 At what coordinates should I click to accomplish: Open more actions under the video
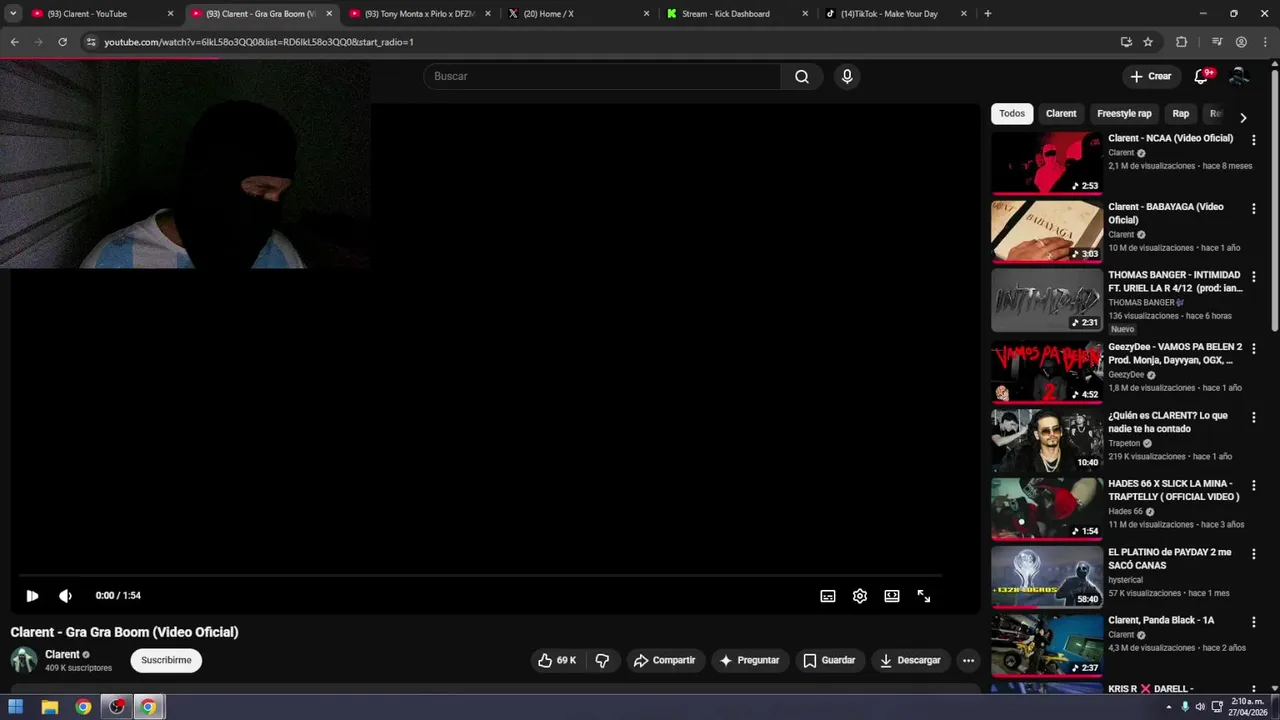coord(968,660)
